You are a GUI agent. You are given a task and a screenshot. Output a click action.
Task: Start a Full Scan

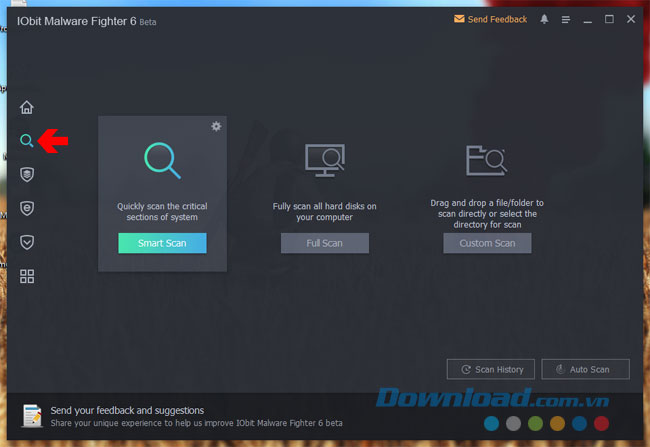pos(325,243)
